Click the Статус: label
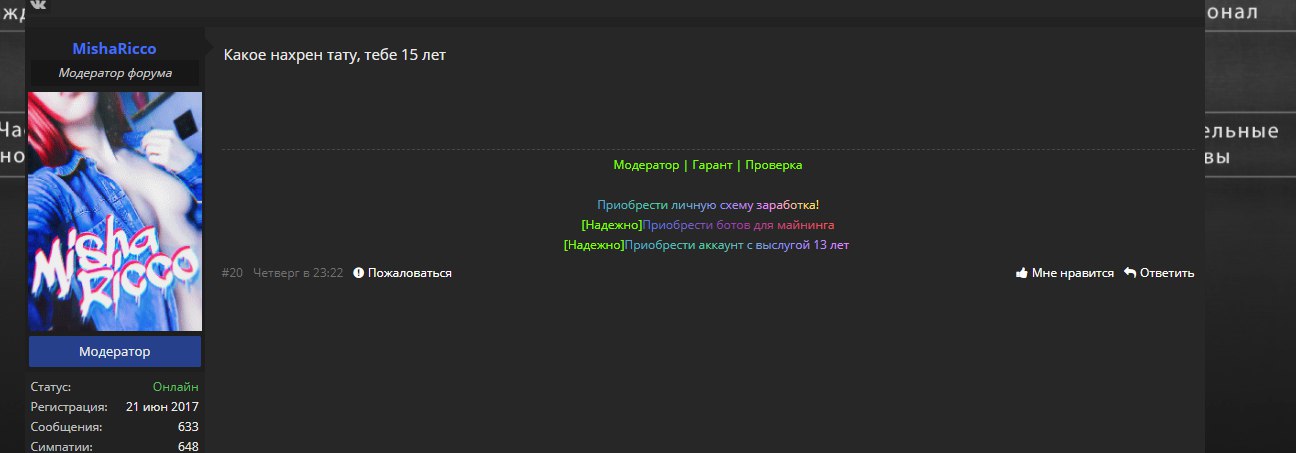This screenshot has width=1296, height=453. pos(51,387)
